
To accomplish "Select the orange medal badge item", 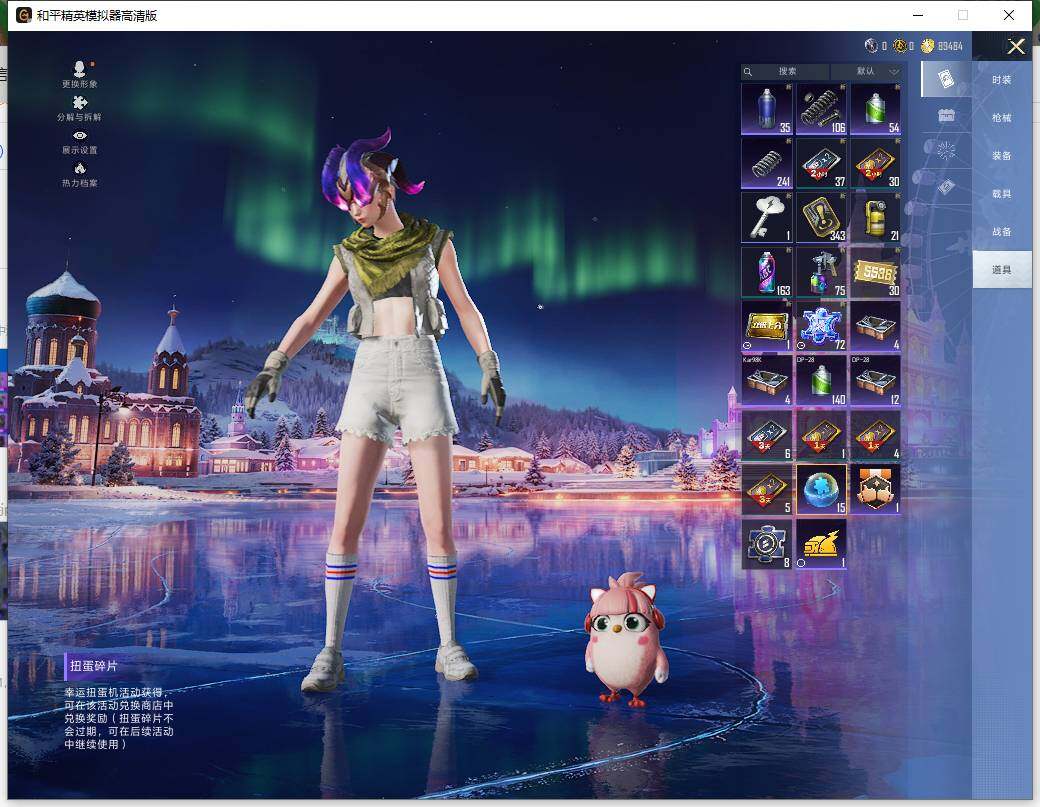I will (x=876, y=489).
